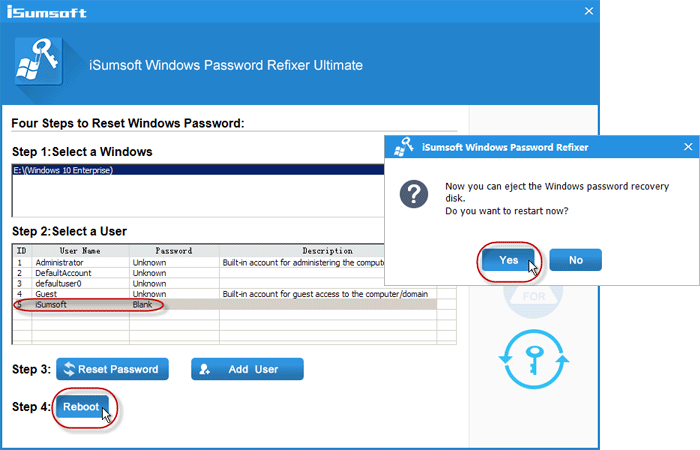This screenshot has height=450, width=700.
Task: Click the question mark icon in dialog
Action: coord(414,194)
